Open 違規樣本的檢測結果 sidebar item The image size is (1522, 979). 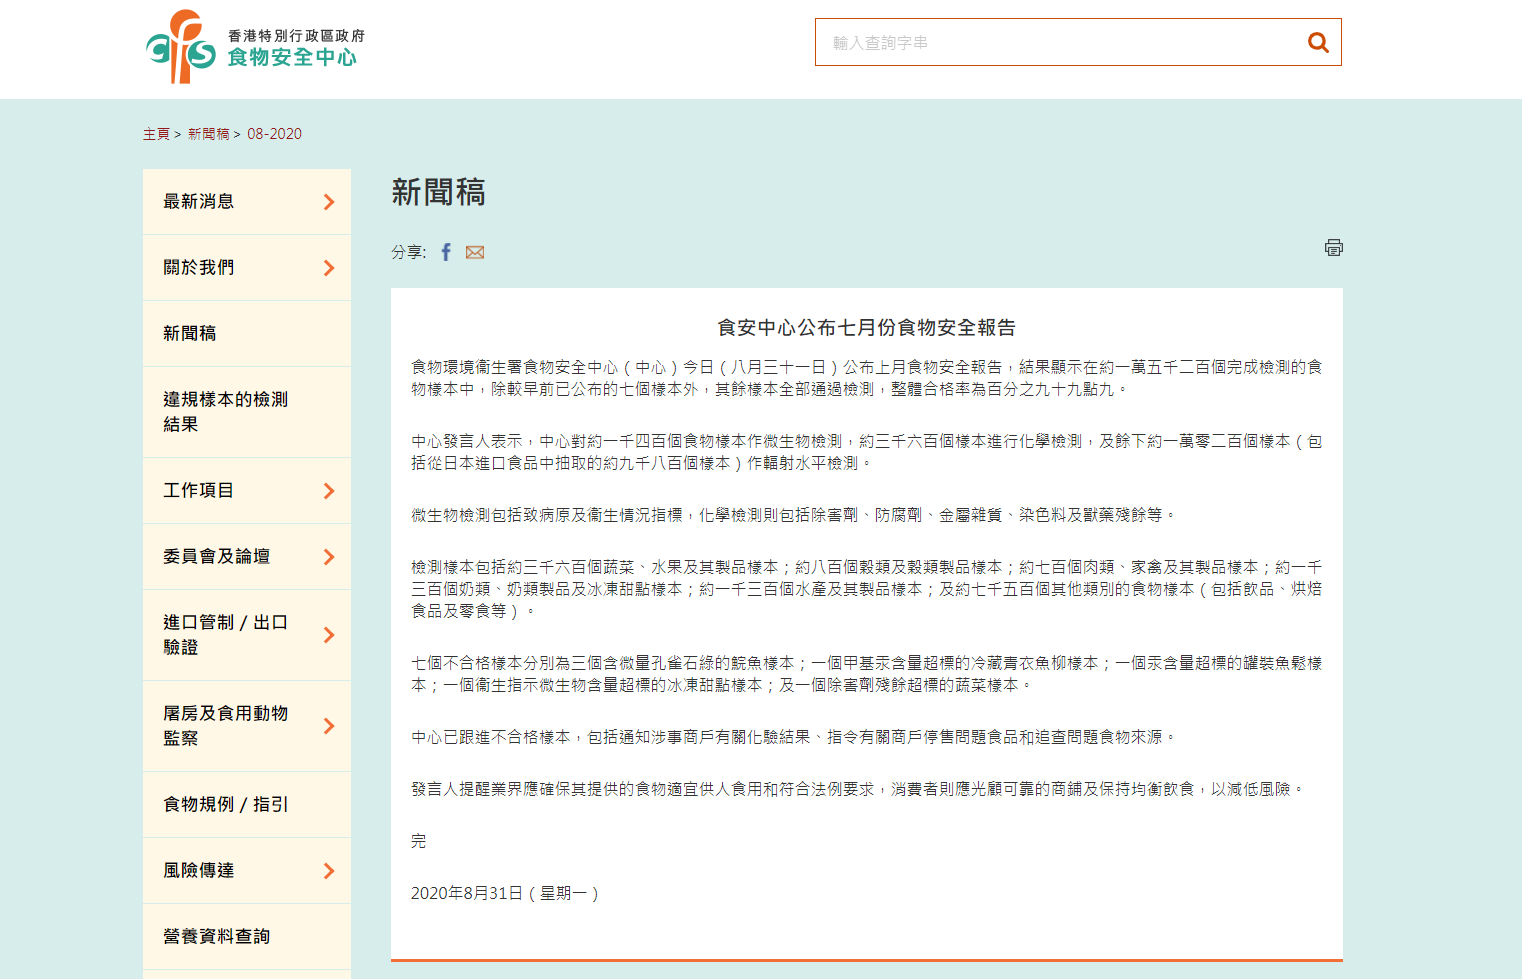[226, 412]
